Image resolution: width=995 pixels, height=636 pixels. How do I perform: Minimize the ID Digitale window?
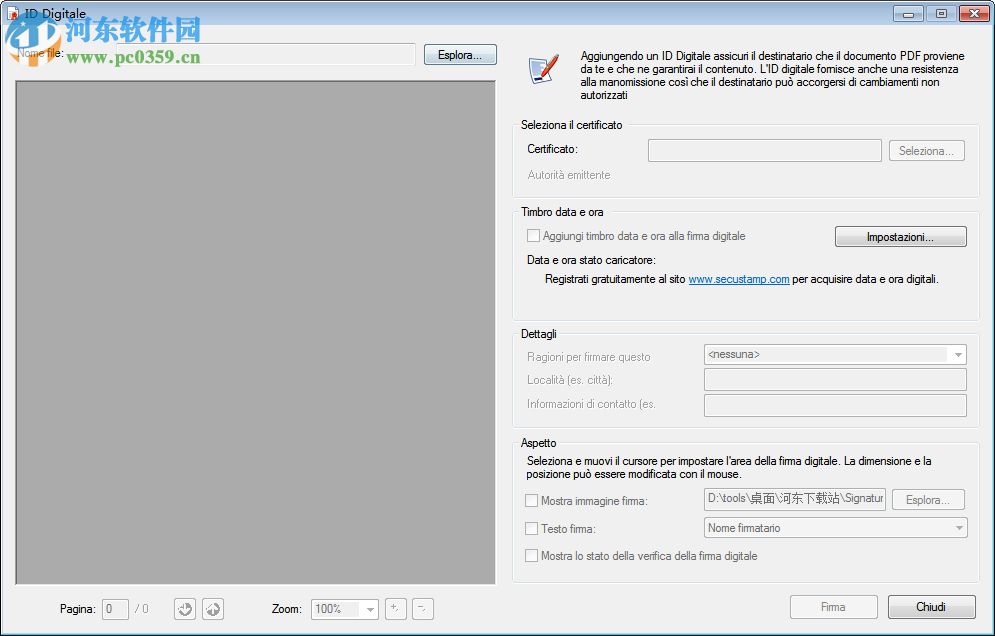[908, 13]
